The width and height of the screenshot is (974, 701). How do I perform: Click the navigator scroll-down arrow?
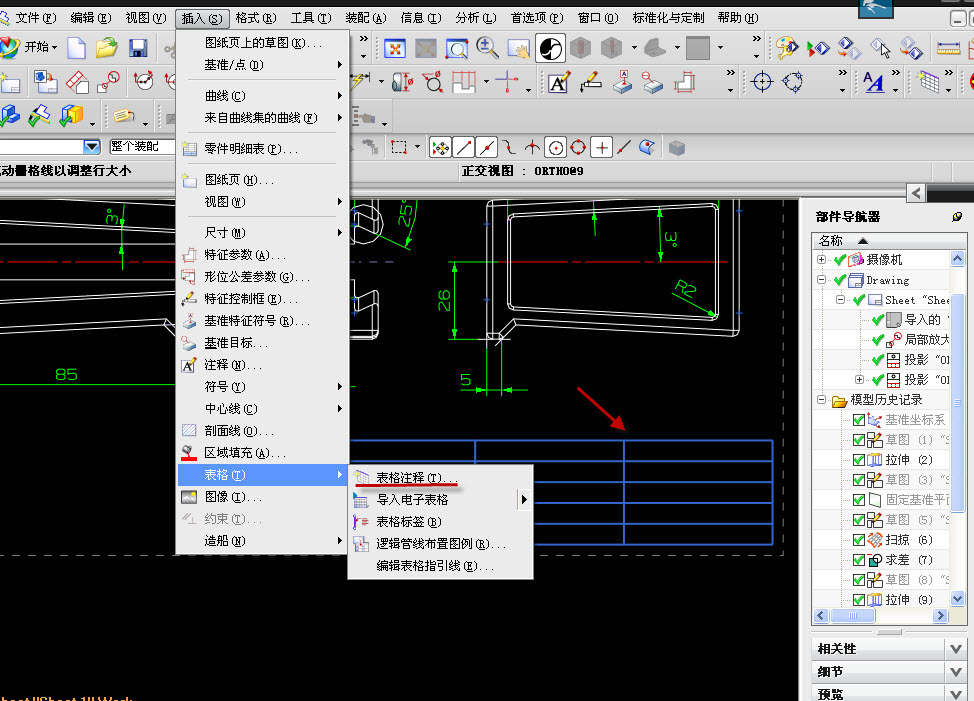(957, 599)
